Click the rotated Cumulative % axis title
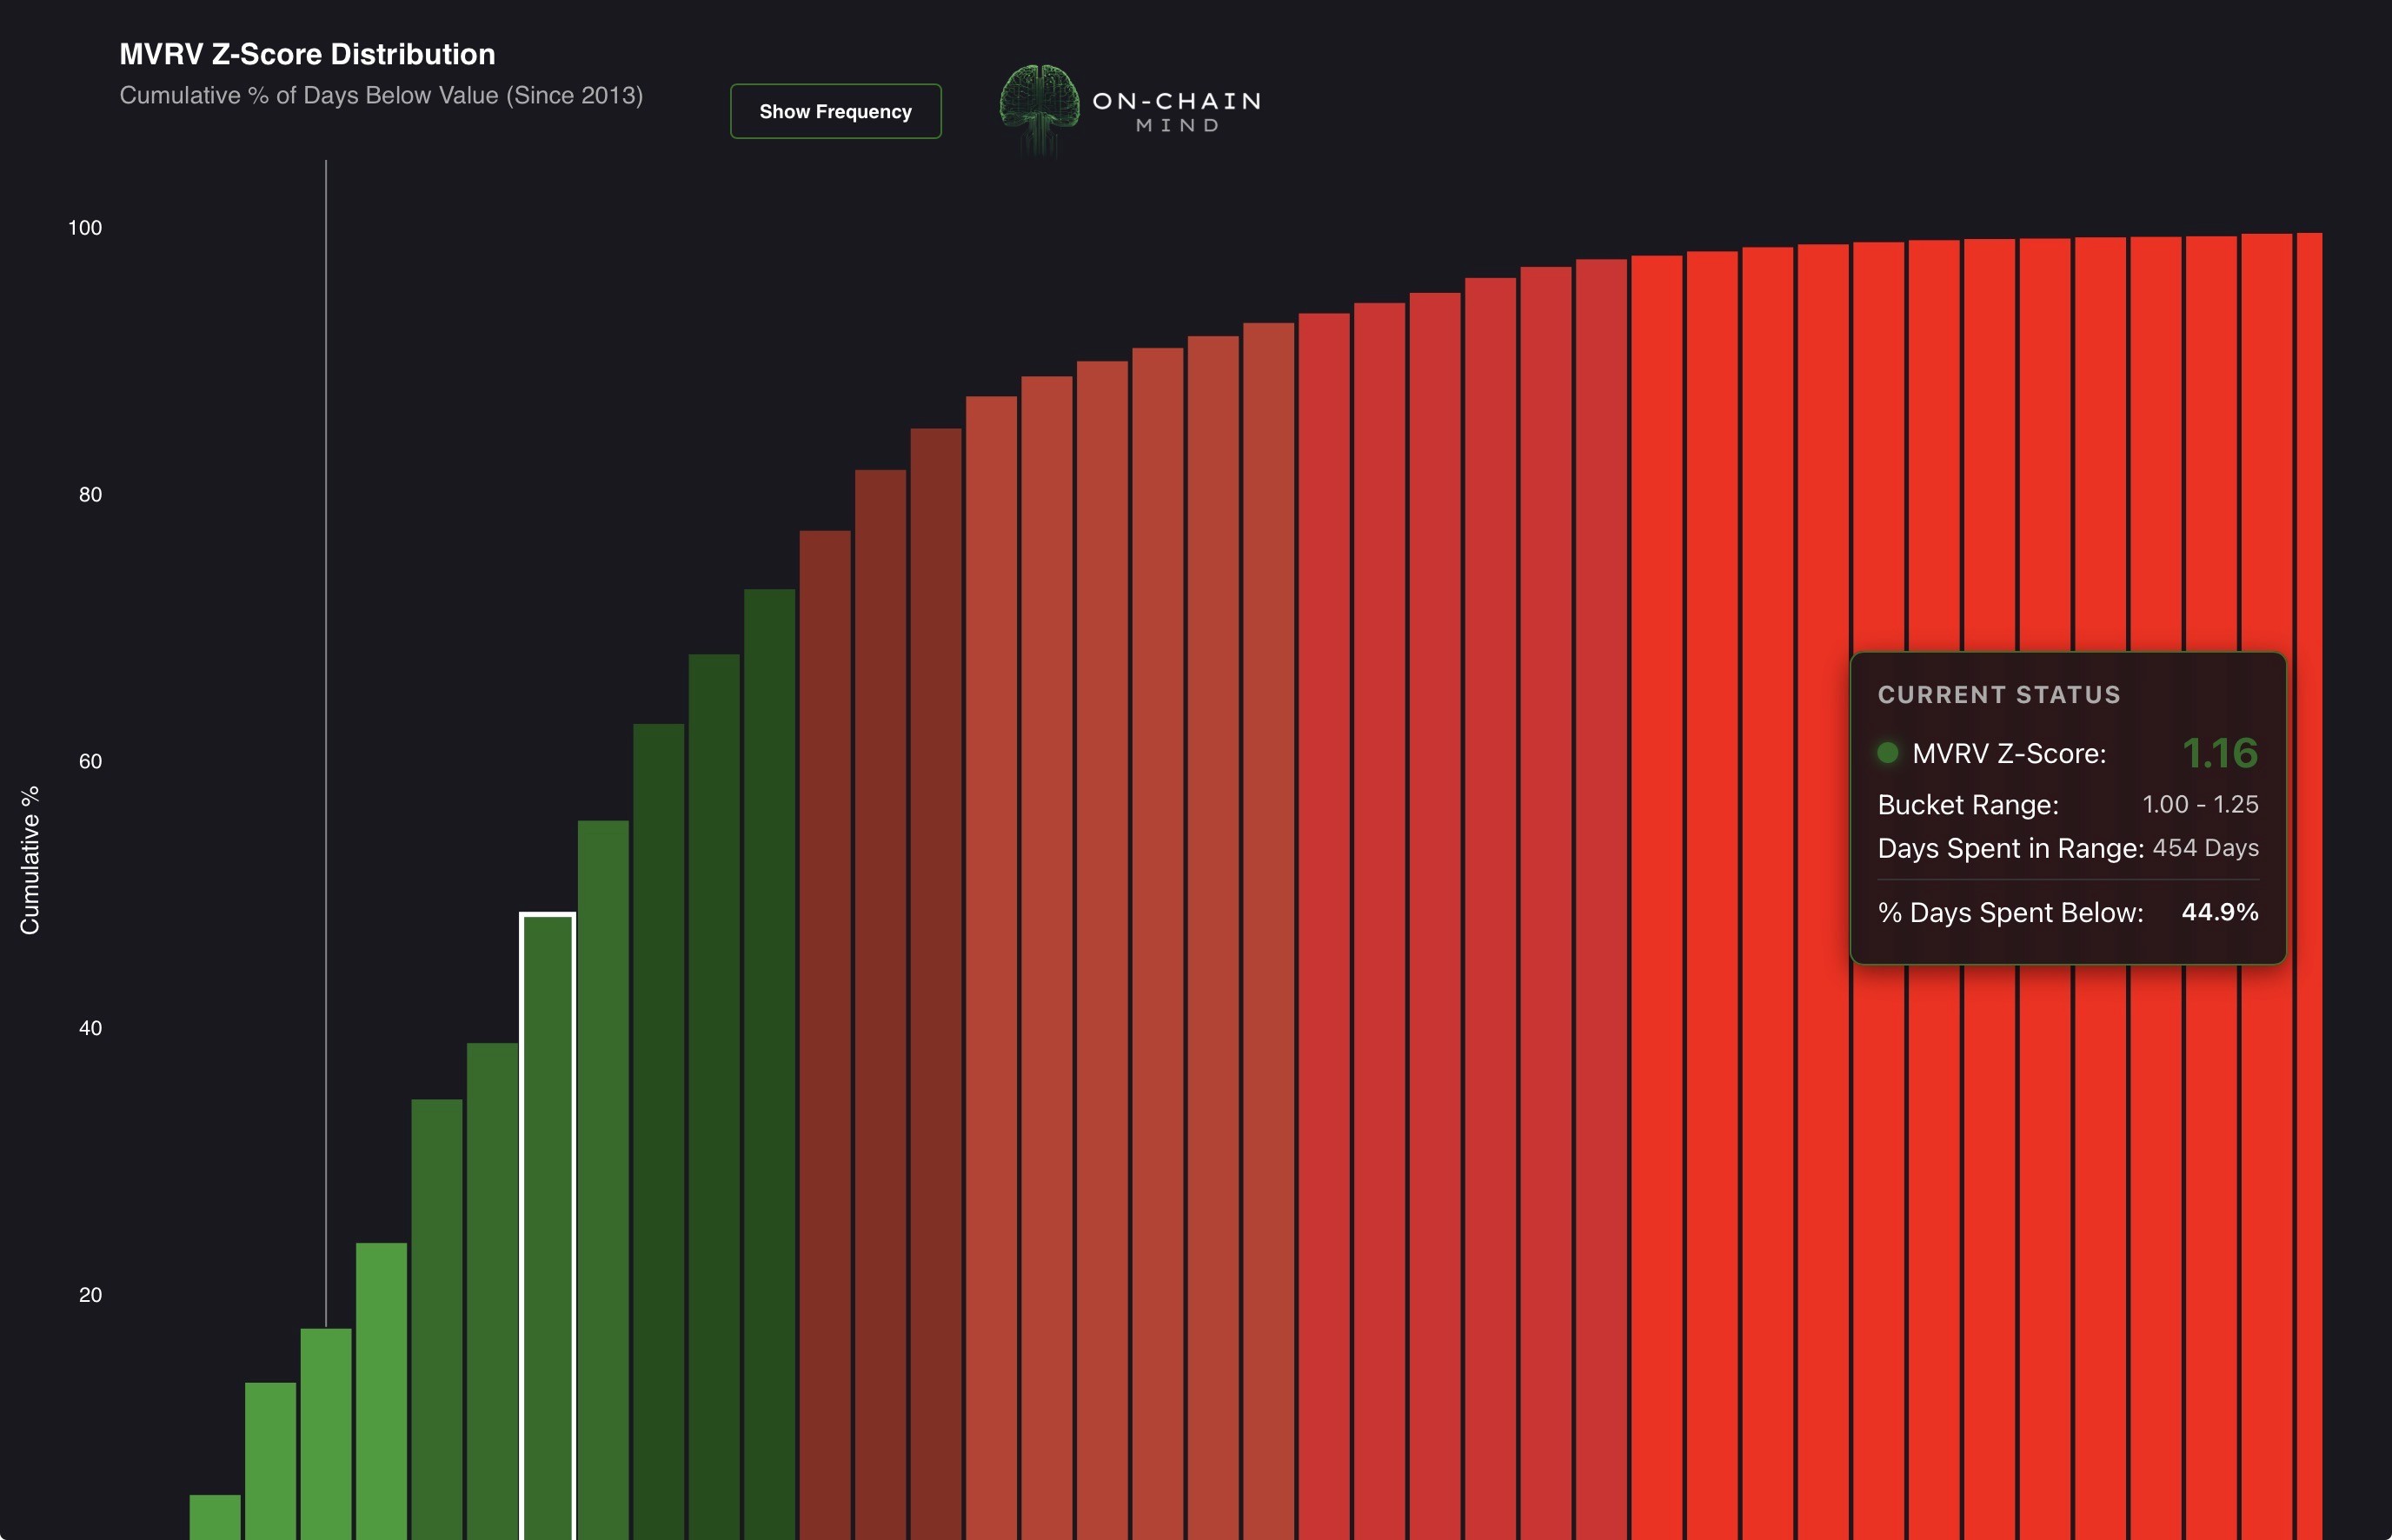The width and height of the screenshot is (2392, 1540). [x=30, y=860]
